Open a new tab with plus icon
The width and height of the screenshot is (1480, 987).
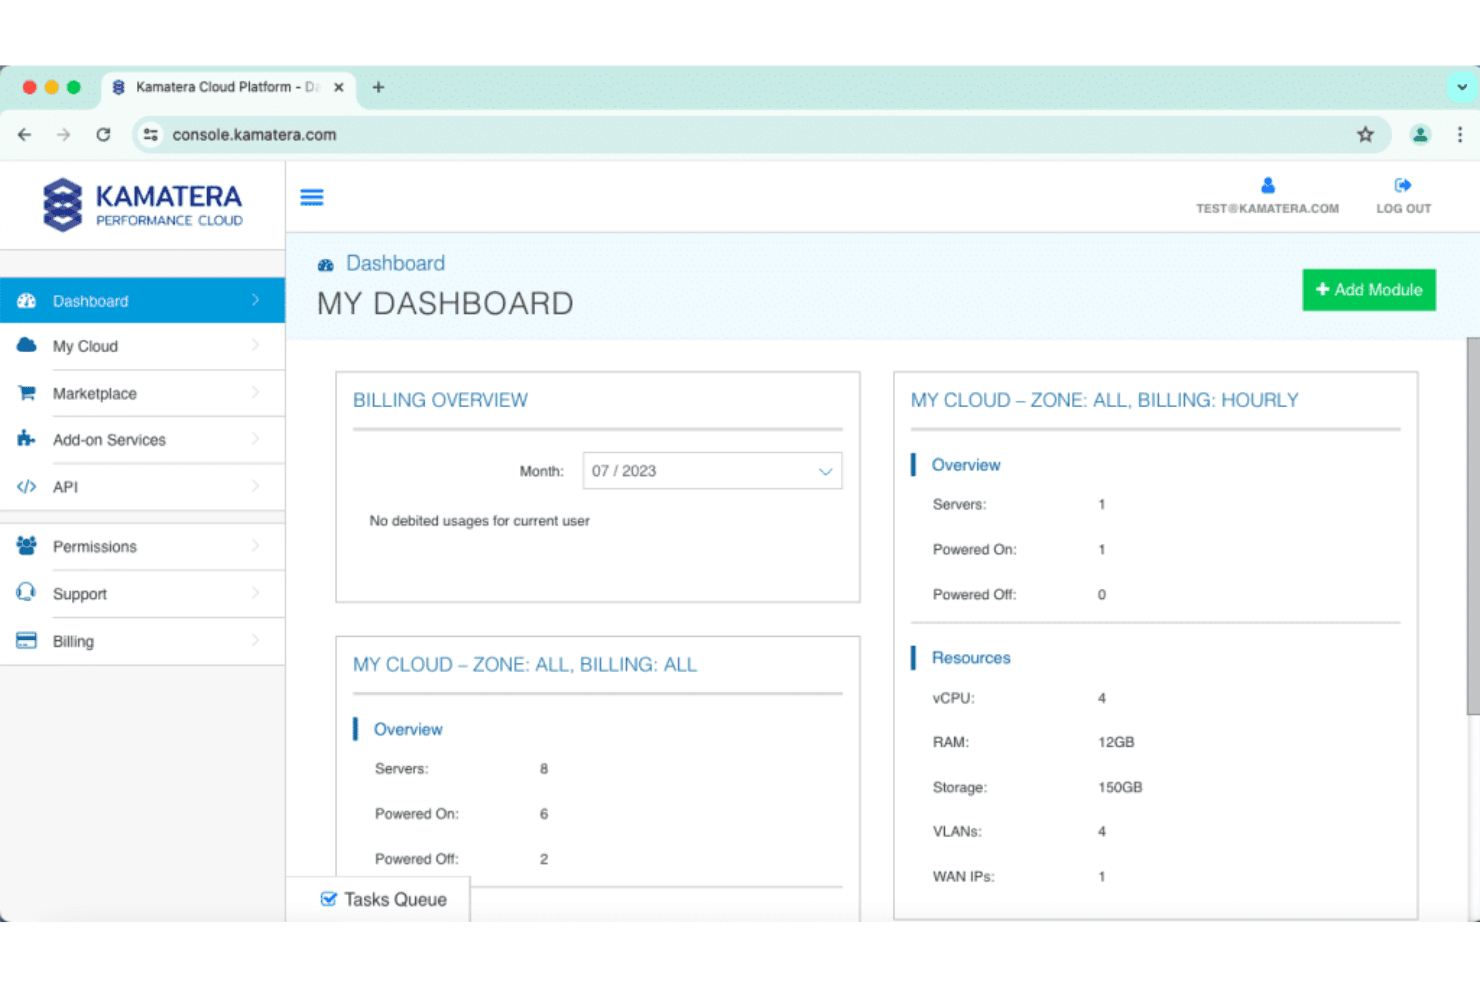pos(378,87)
